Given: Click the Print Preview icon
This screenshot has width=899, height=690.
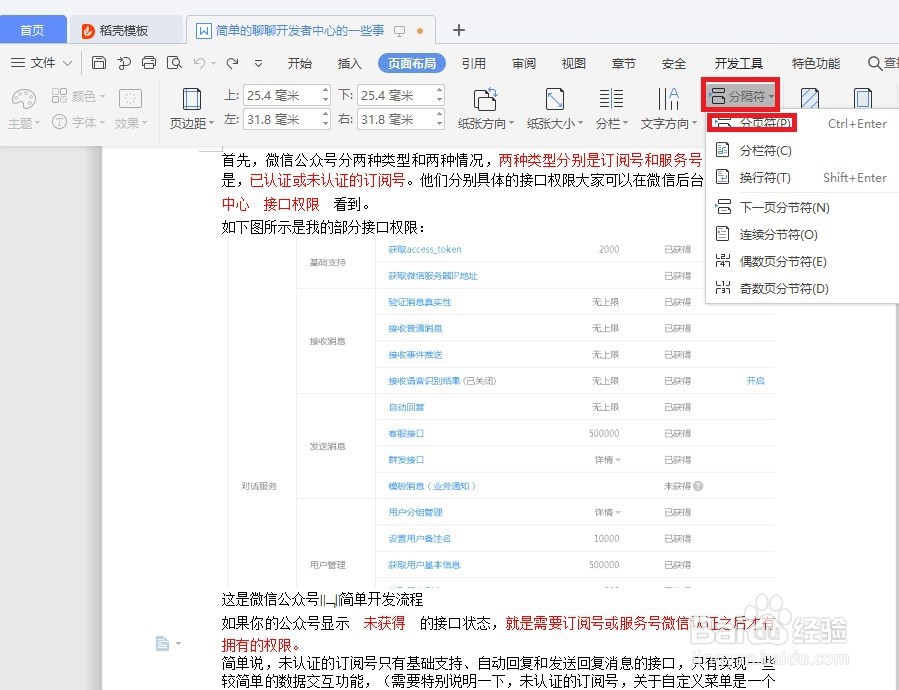Looking at the screenshot, I should [x=173, y=63].
